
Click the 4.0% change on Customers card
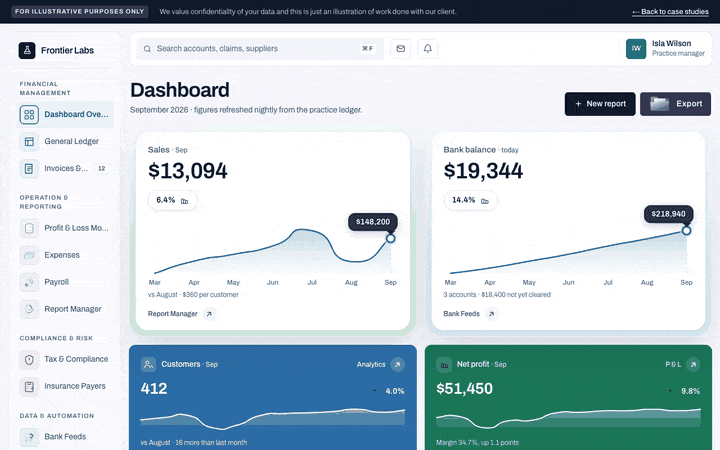(x=394, y=391)
